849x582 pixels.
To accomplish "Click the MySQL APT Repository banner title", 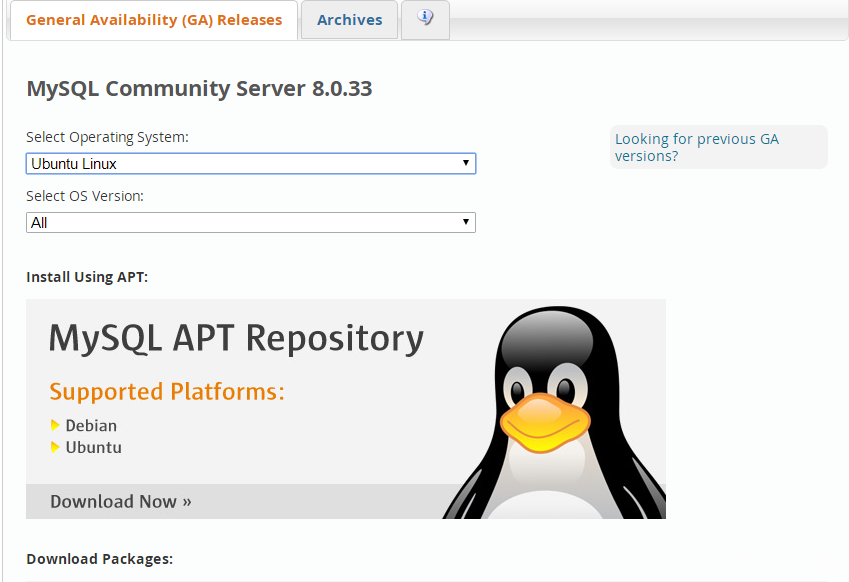I will click(236, 338).
